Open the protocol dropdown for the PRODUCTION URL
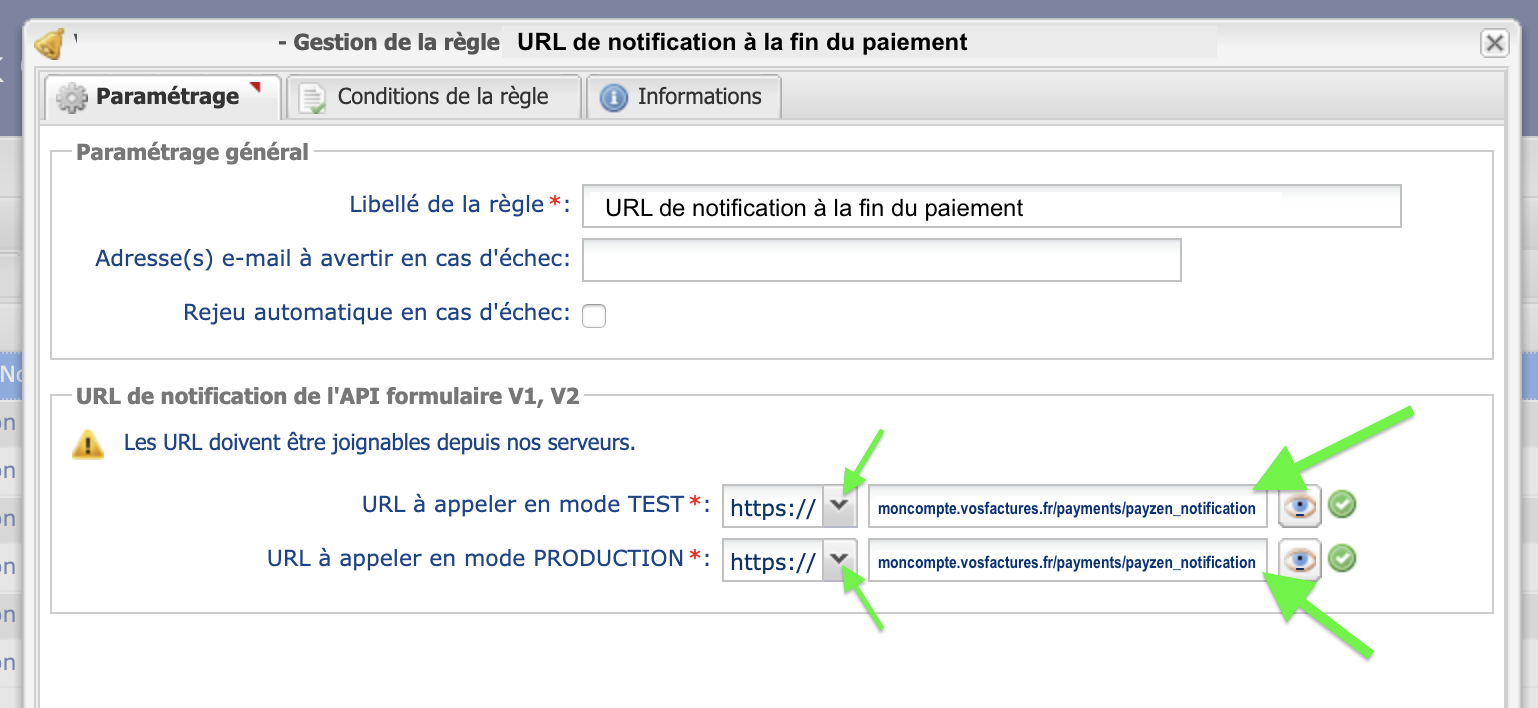This screenshot has width=1538, height=708. (x=840, y=560)
